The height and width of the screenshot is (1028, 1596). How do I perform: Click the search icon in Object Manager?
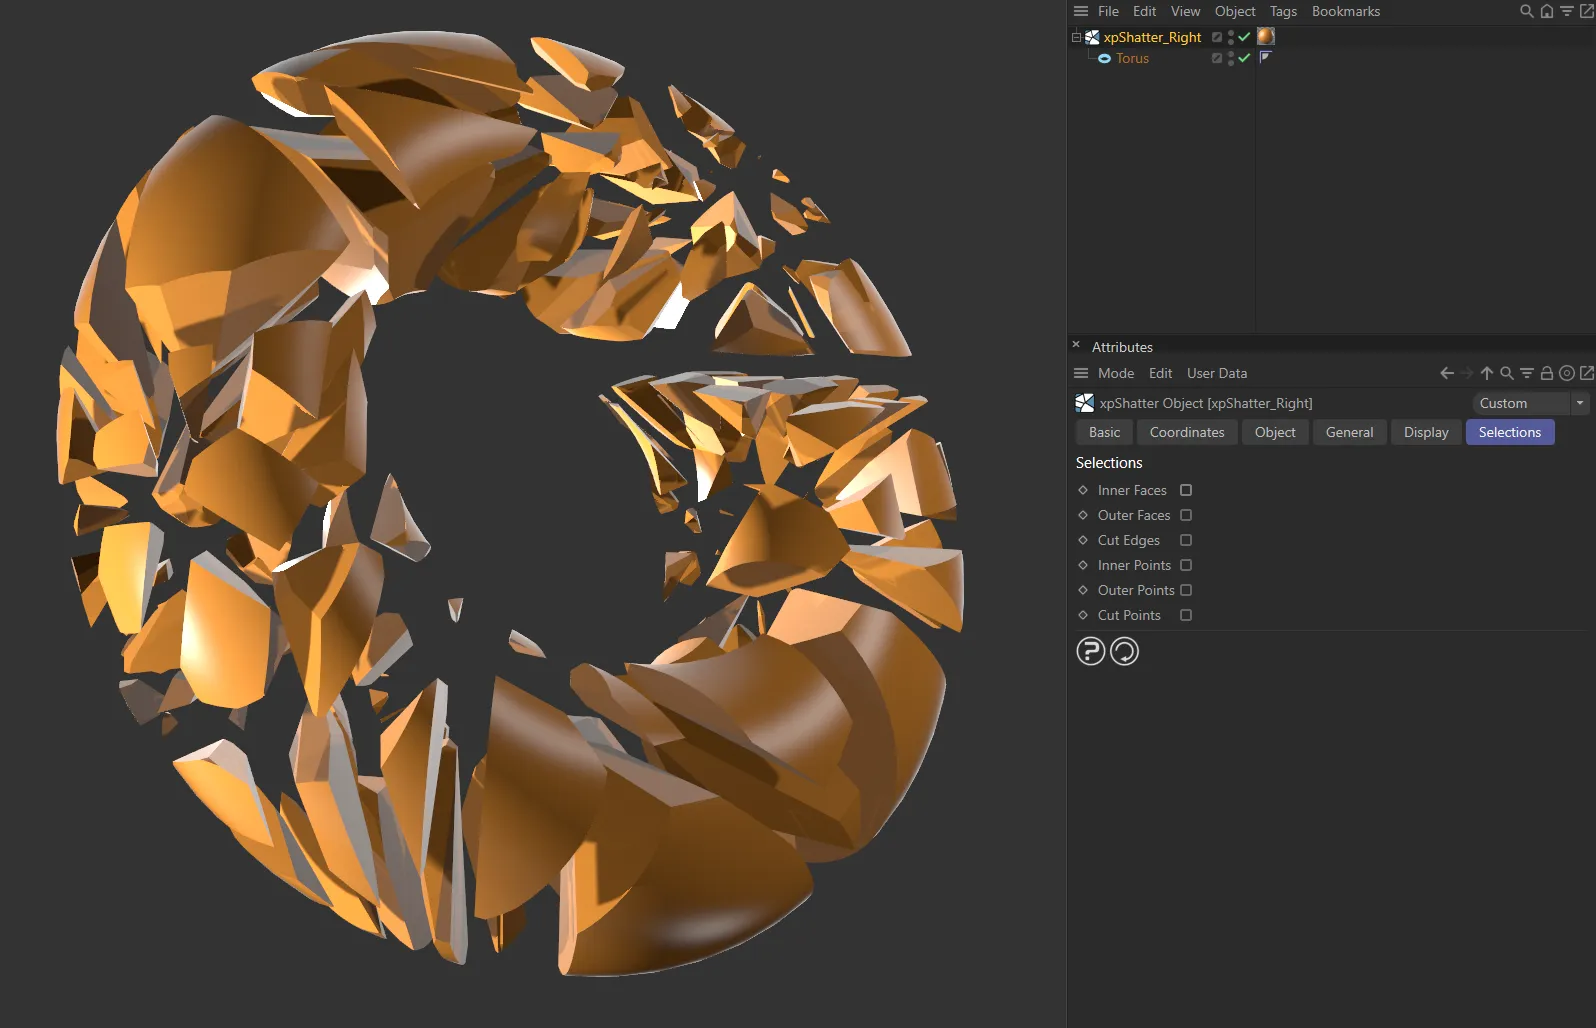coord(1526,11)
